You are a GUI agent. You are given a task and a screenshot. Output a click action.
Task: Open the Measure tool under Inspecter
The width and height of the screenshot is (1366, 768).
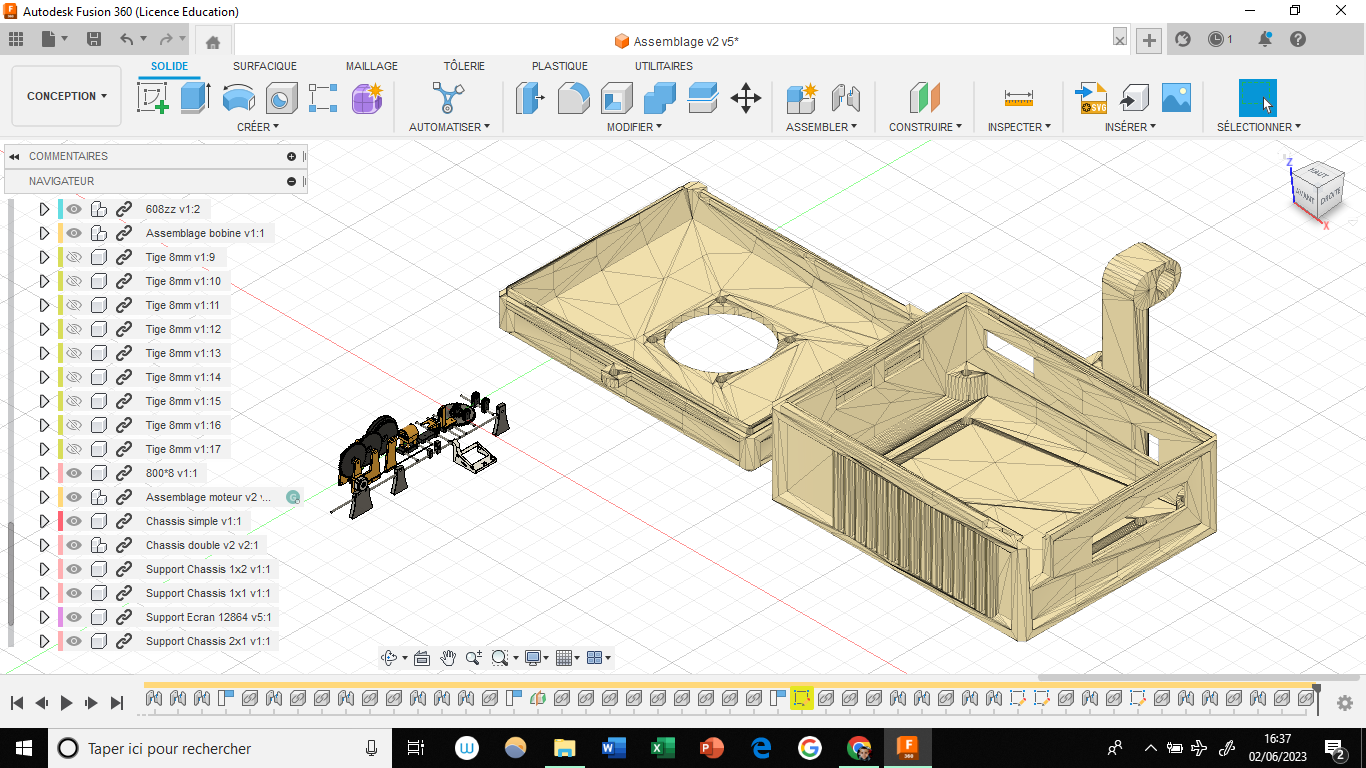tap(1019, 98)
